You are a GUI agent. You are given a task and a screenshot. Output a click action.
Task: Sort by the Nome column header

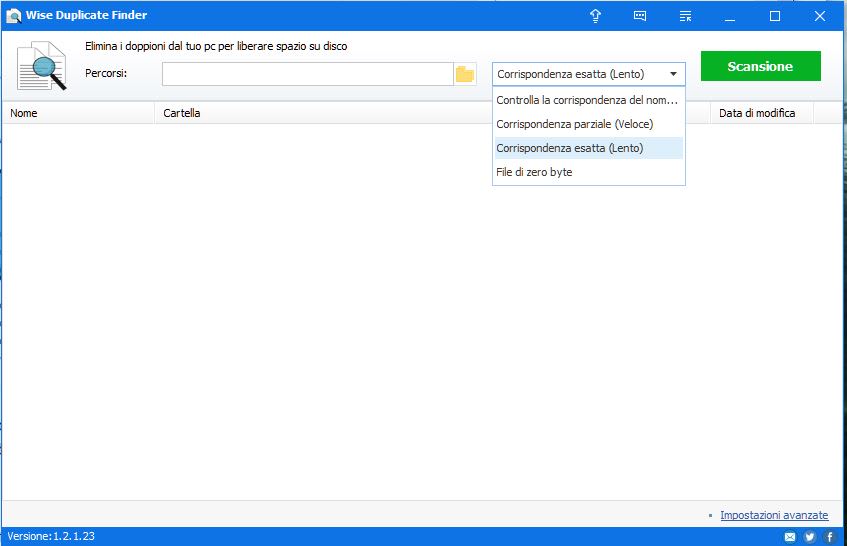pos(78,113)
